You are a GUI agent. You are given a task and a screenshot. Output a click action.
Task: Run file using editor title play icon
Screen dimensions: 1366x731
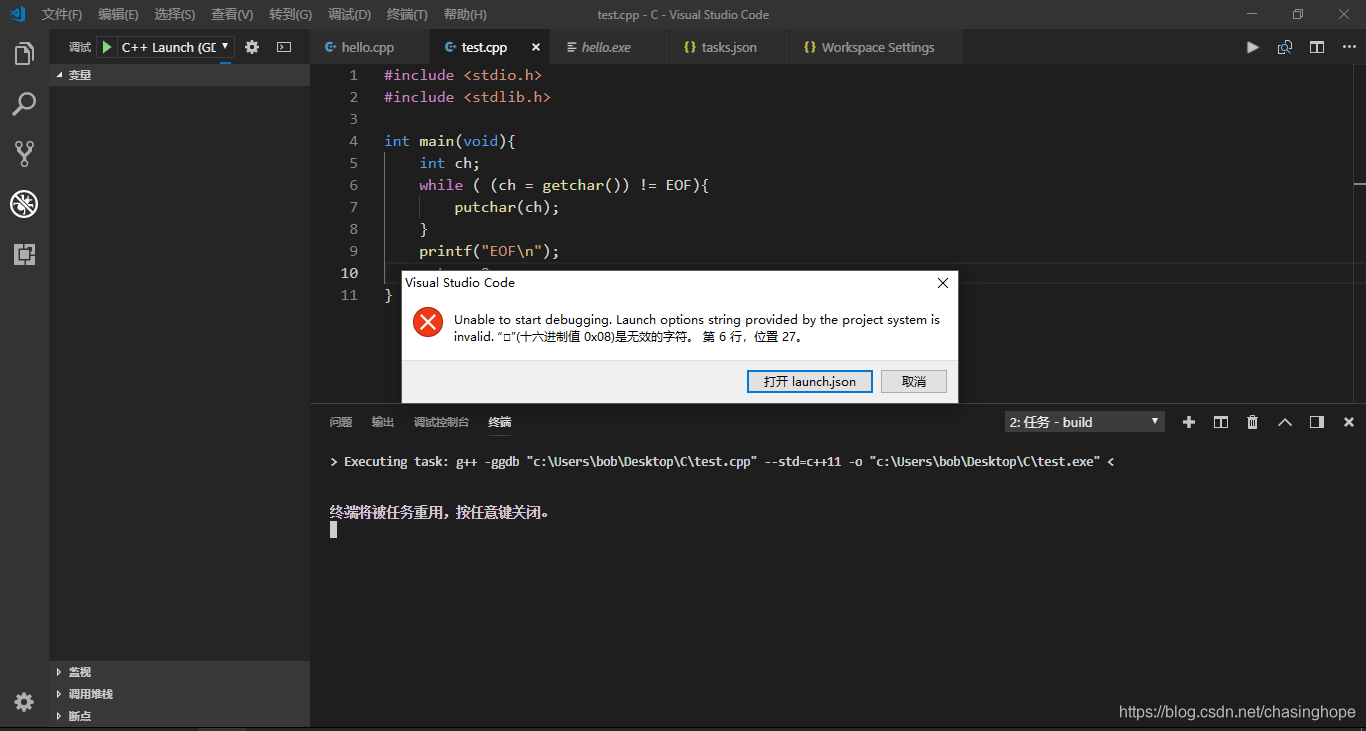[x=1252, y=47]
